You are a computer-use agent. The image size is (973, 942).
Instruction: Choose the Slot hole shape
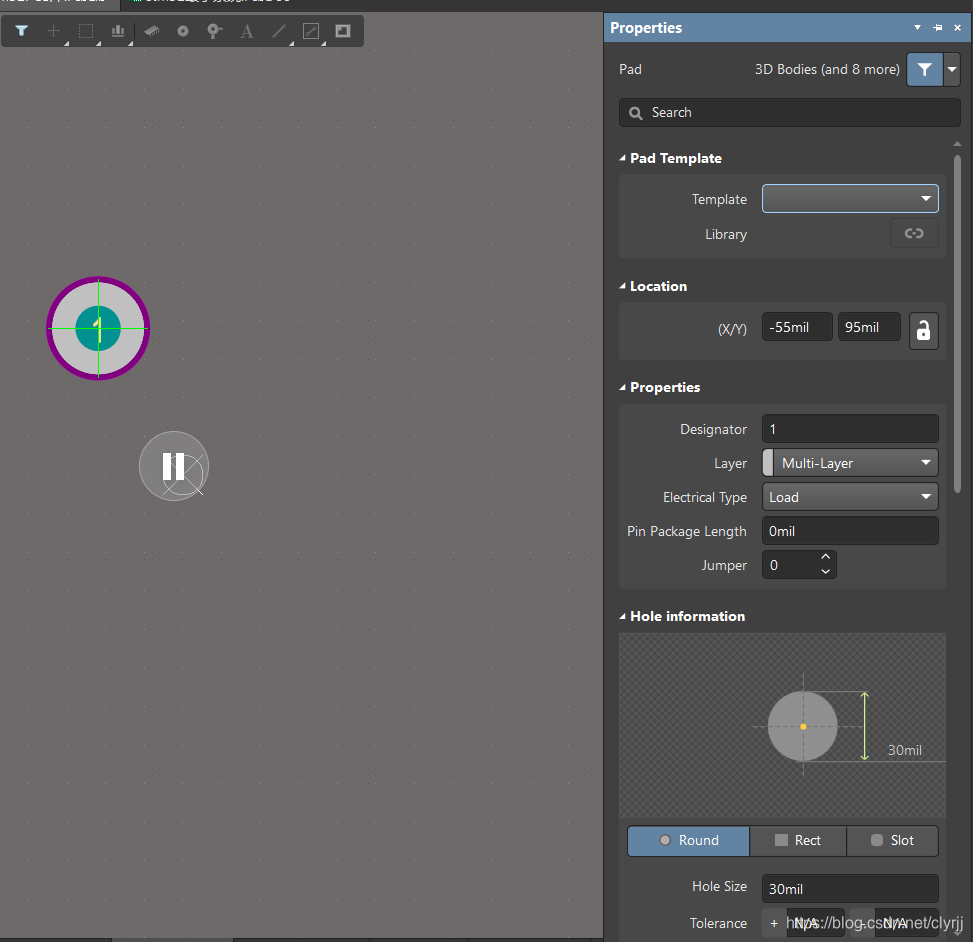click(x=892, y=840)
